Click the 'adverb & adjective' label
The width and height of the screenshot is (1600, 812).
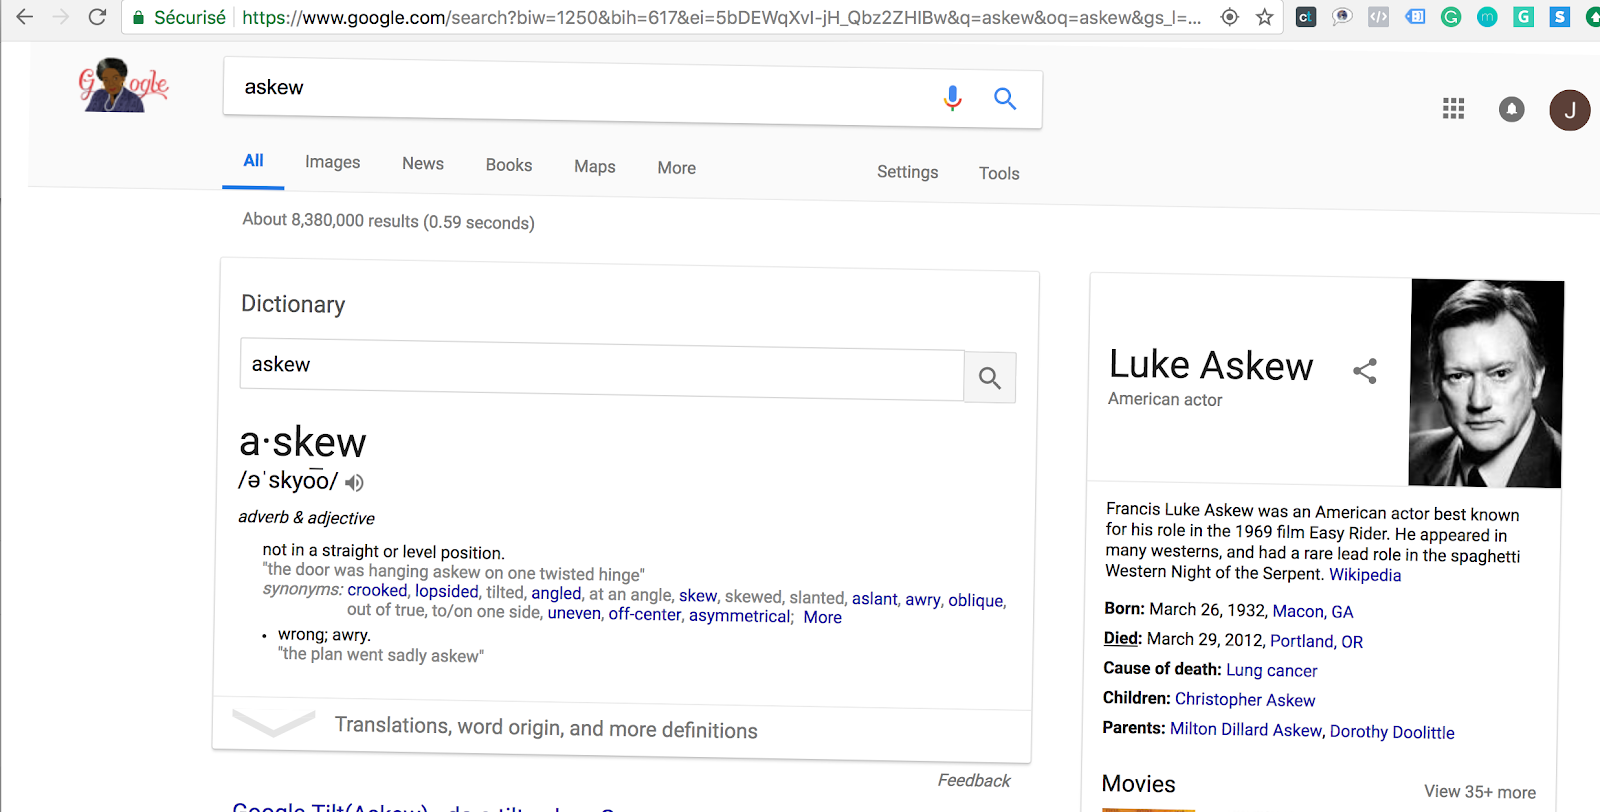click(306, 518)
